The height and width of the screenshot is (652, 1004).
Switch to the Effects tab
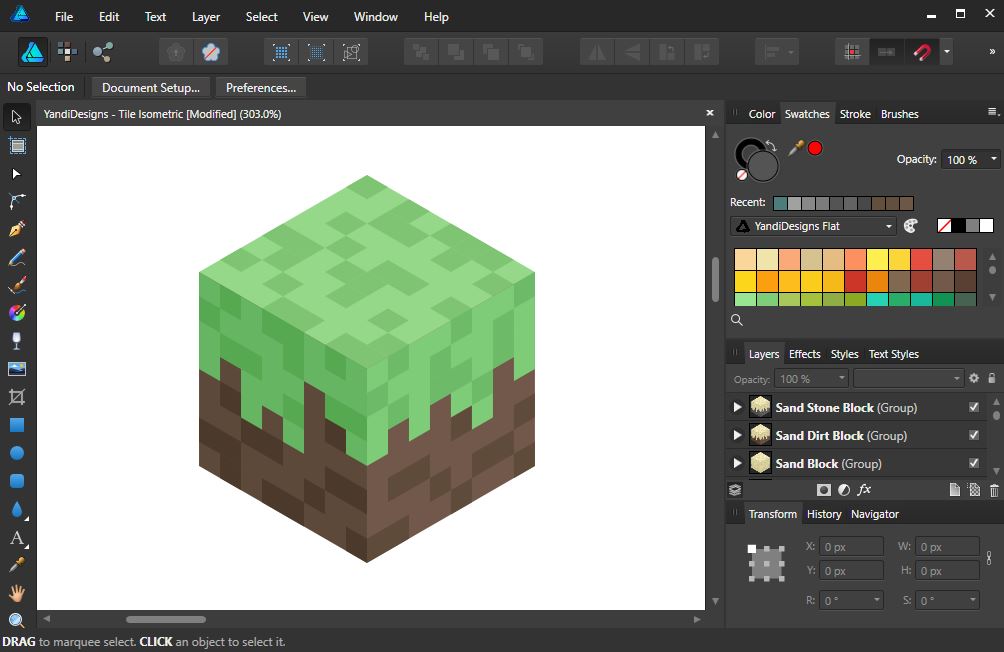tap(804, 354)
